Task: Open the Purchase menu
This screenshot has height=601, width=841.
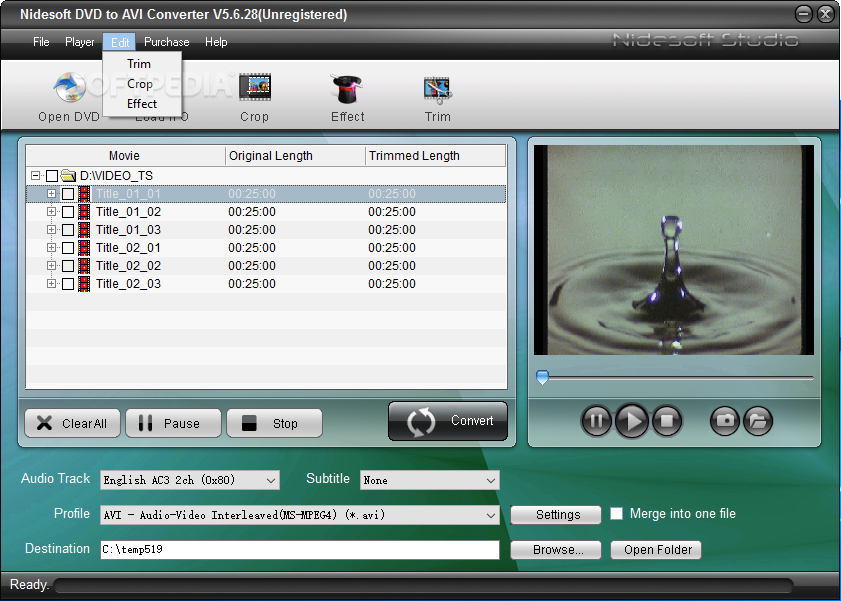Action: [x=166, y=42]
